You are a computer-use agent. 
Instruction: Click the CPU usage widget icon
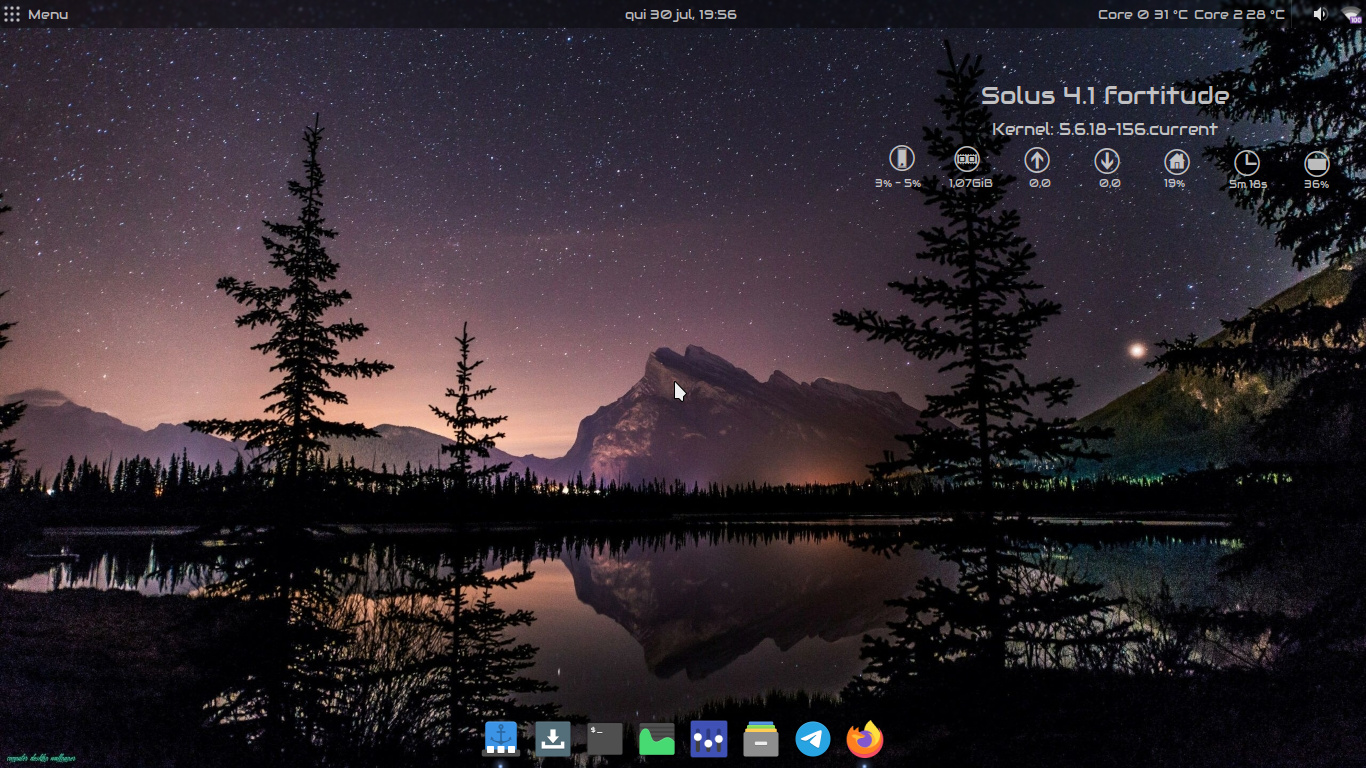point(902,159)
